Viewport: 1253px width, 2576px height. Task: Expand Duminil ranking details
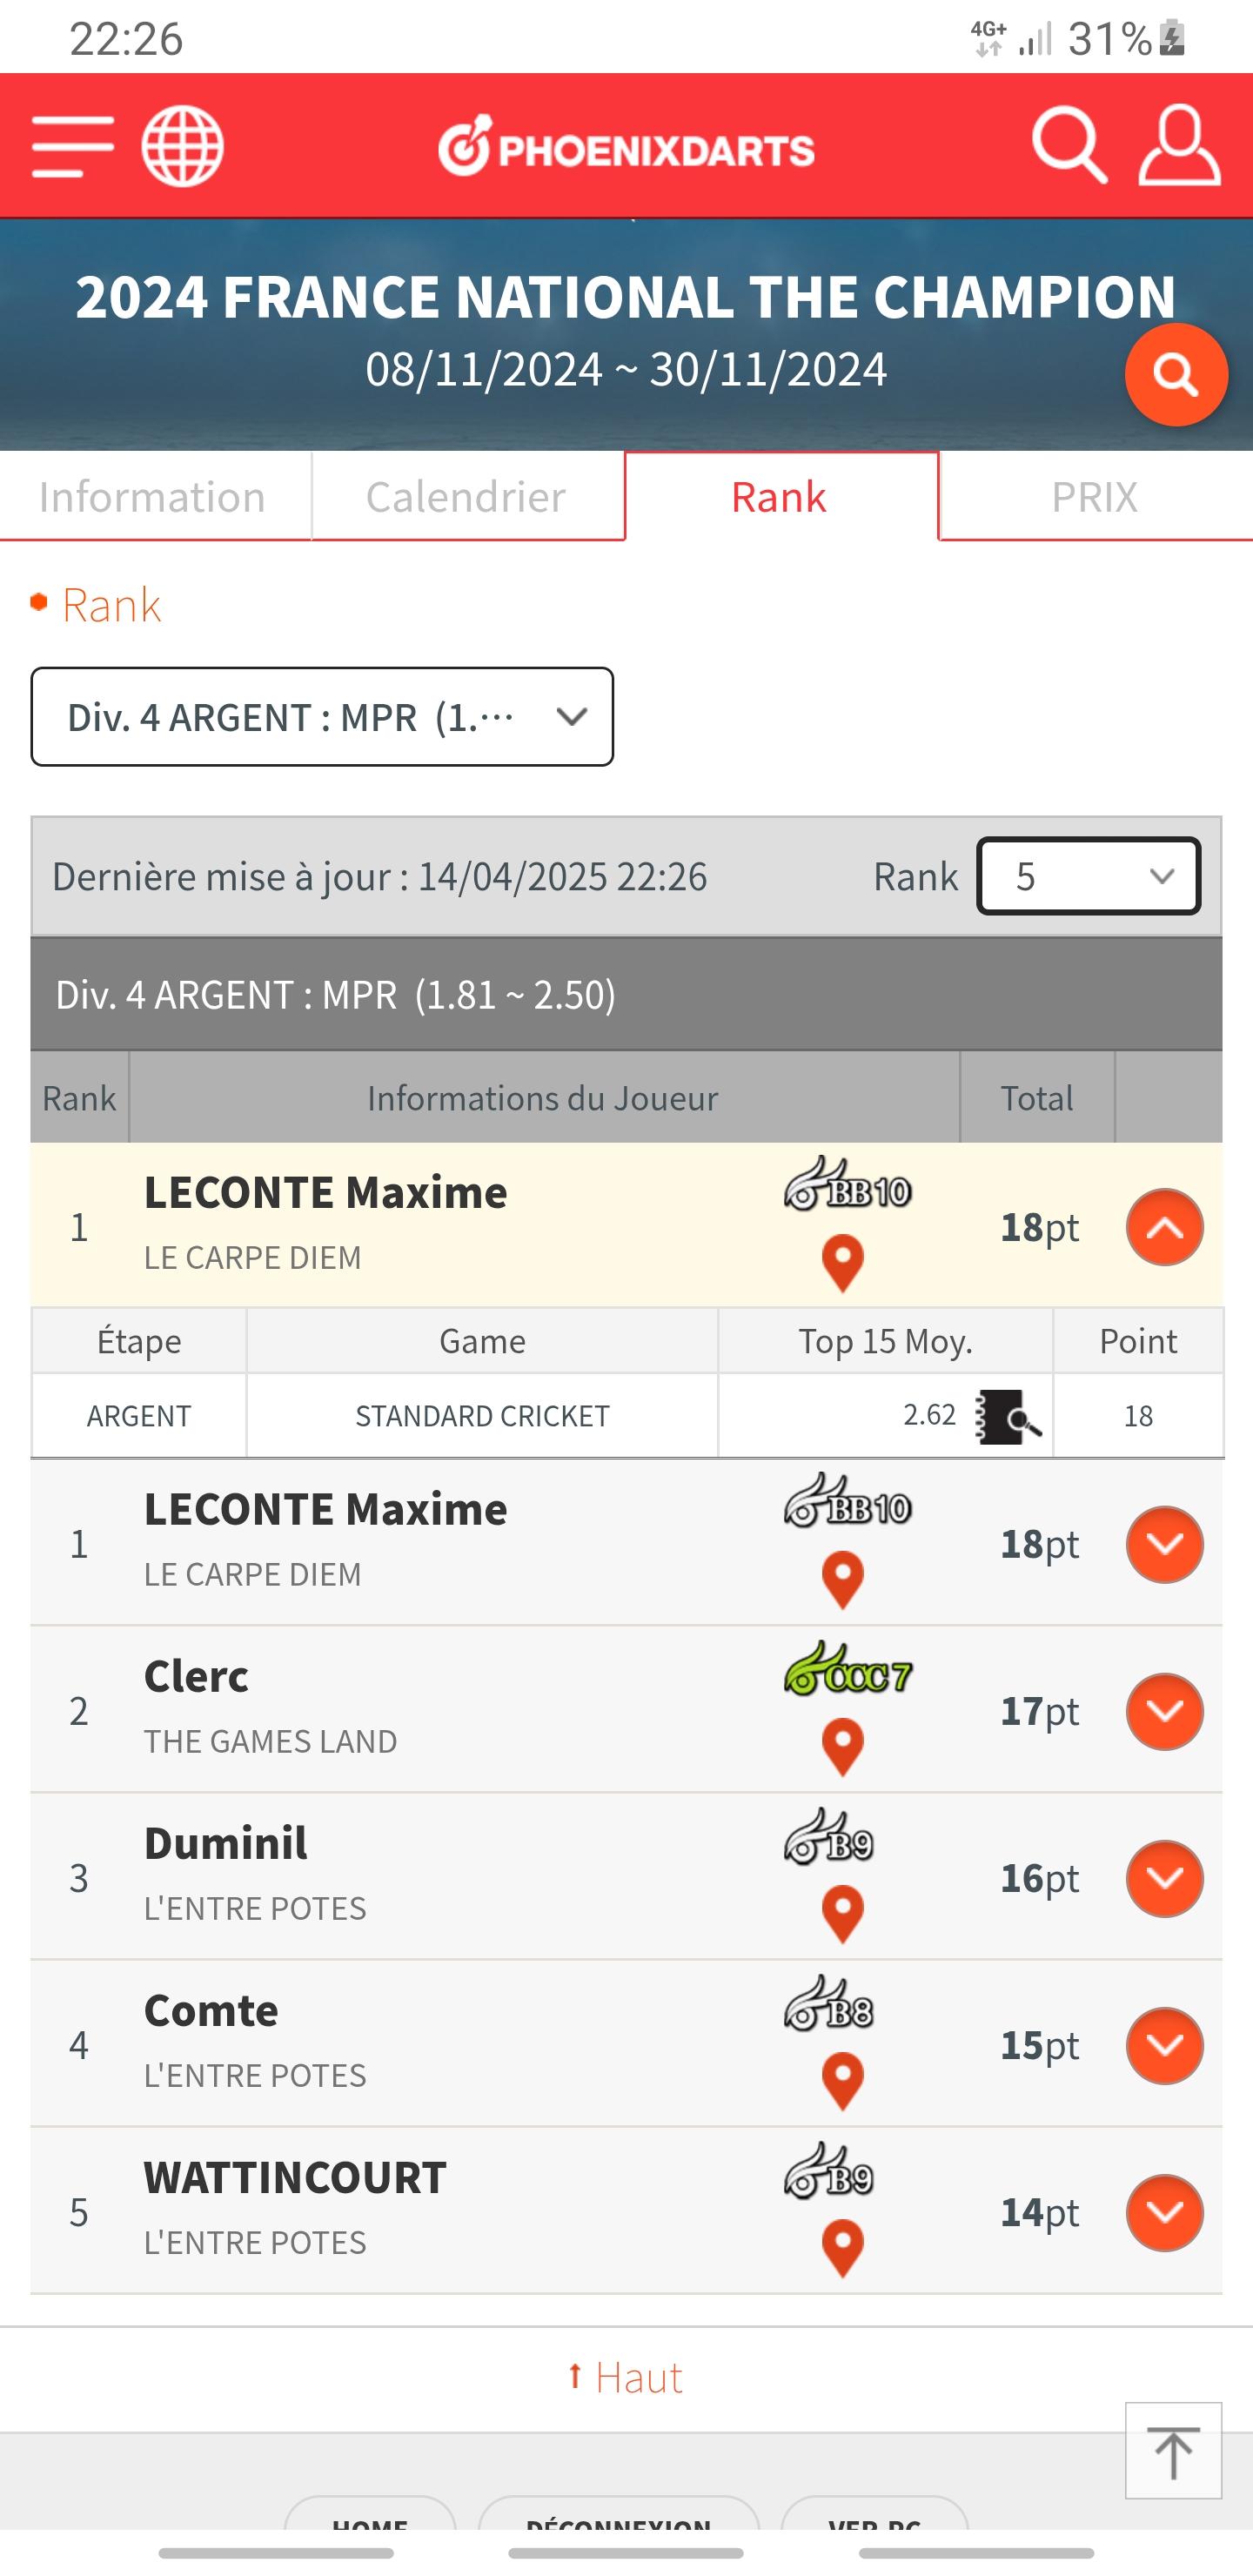pos(1164,1878)
